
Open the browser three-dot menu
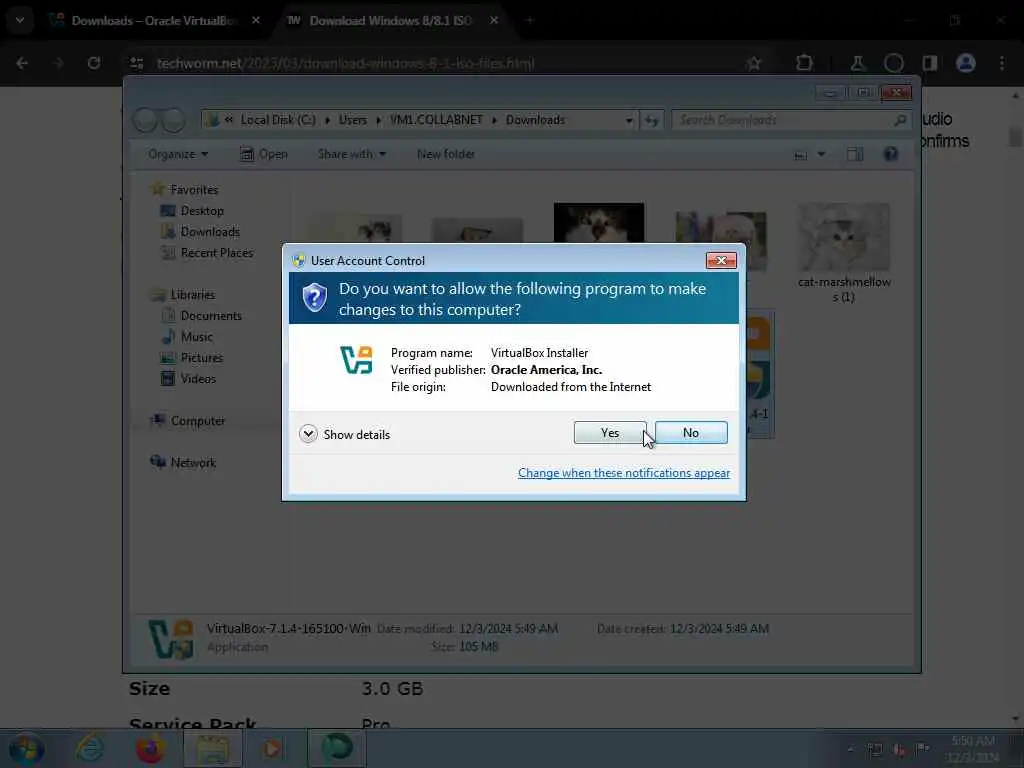pos(1002,63)
